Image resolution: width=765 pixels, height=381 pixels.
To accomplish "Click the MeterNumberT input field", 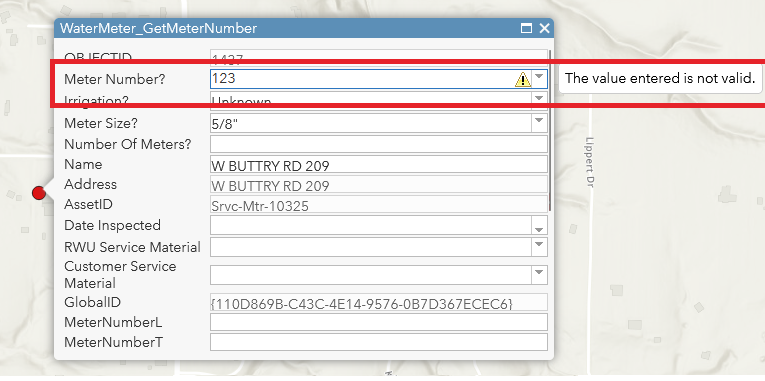I will (x=379, y=342).
